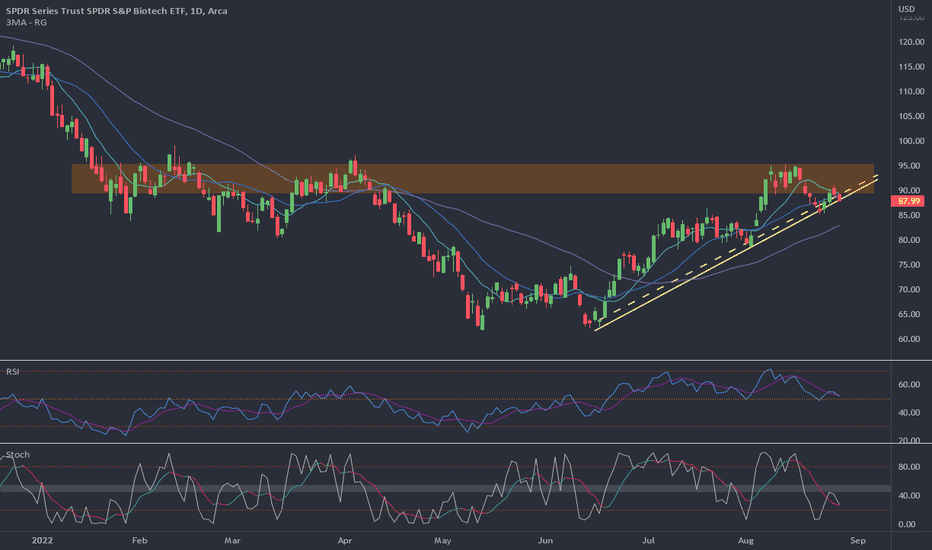Click the RSI 60.00 scale label

(909, 385)
